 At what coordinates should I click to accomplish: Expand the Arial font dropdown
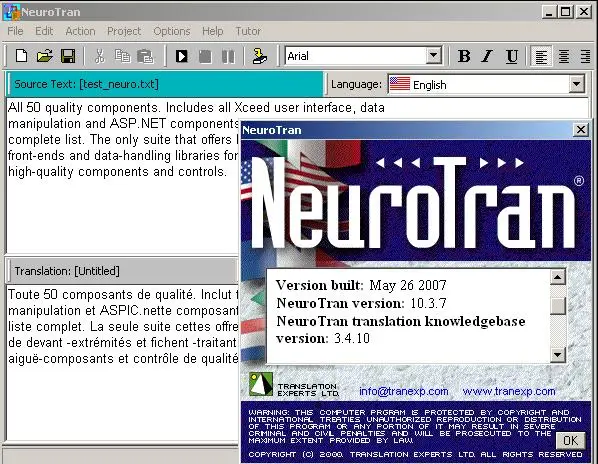(434, 56)
